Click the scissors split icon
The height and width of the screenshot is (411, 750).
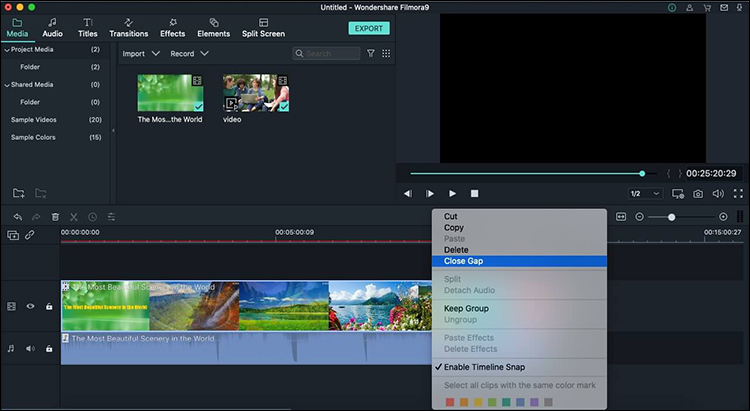coord(74,217)
